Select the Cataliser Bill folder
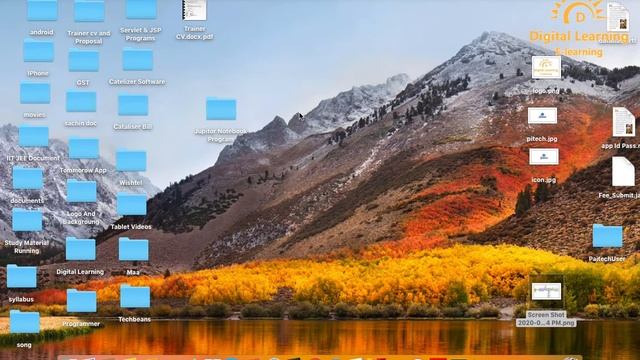Screen dimensions: 640x360 133,105
